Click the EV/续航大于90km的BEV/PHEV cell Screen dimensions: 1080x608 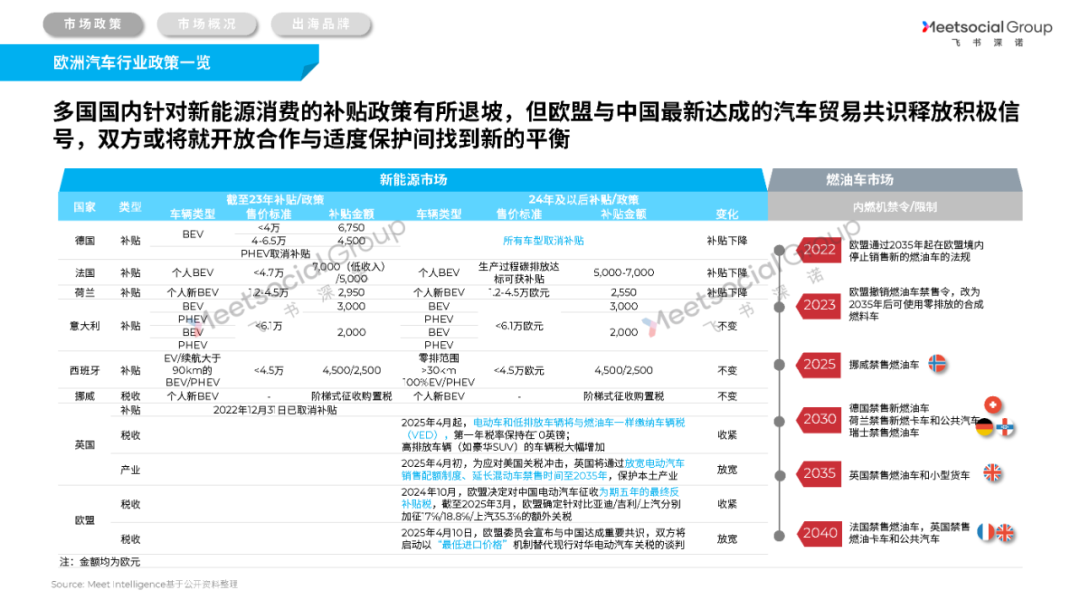click(192, 370)
